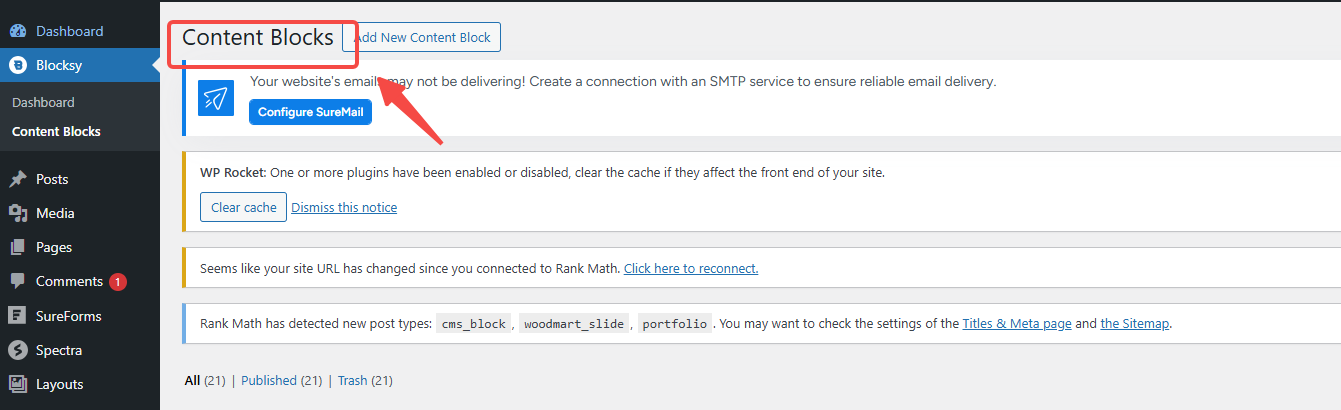
Task: Click the Posts pushpin icon
Action: click(x=17, y=179)
